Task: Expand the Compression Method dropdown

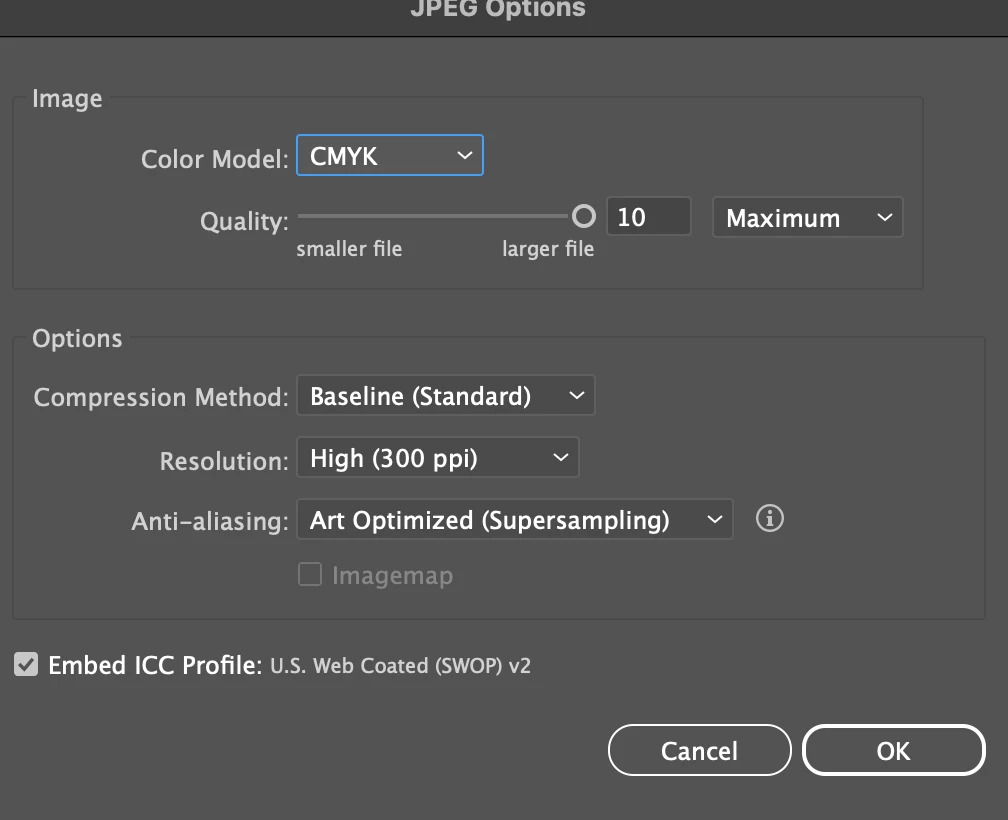Action: click(446, 395)
